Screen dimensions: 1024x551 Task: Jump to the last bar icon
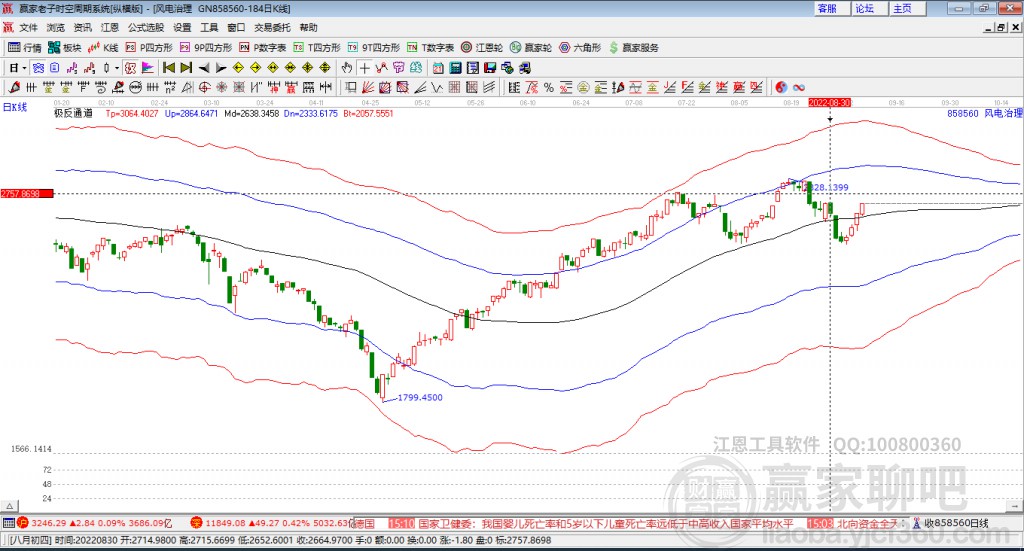186,68
